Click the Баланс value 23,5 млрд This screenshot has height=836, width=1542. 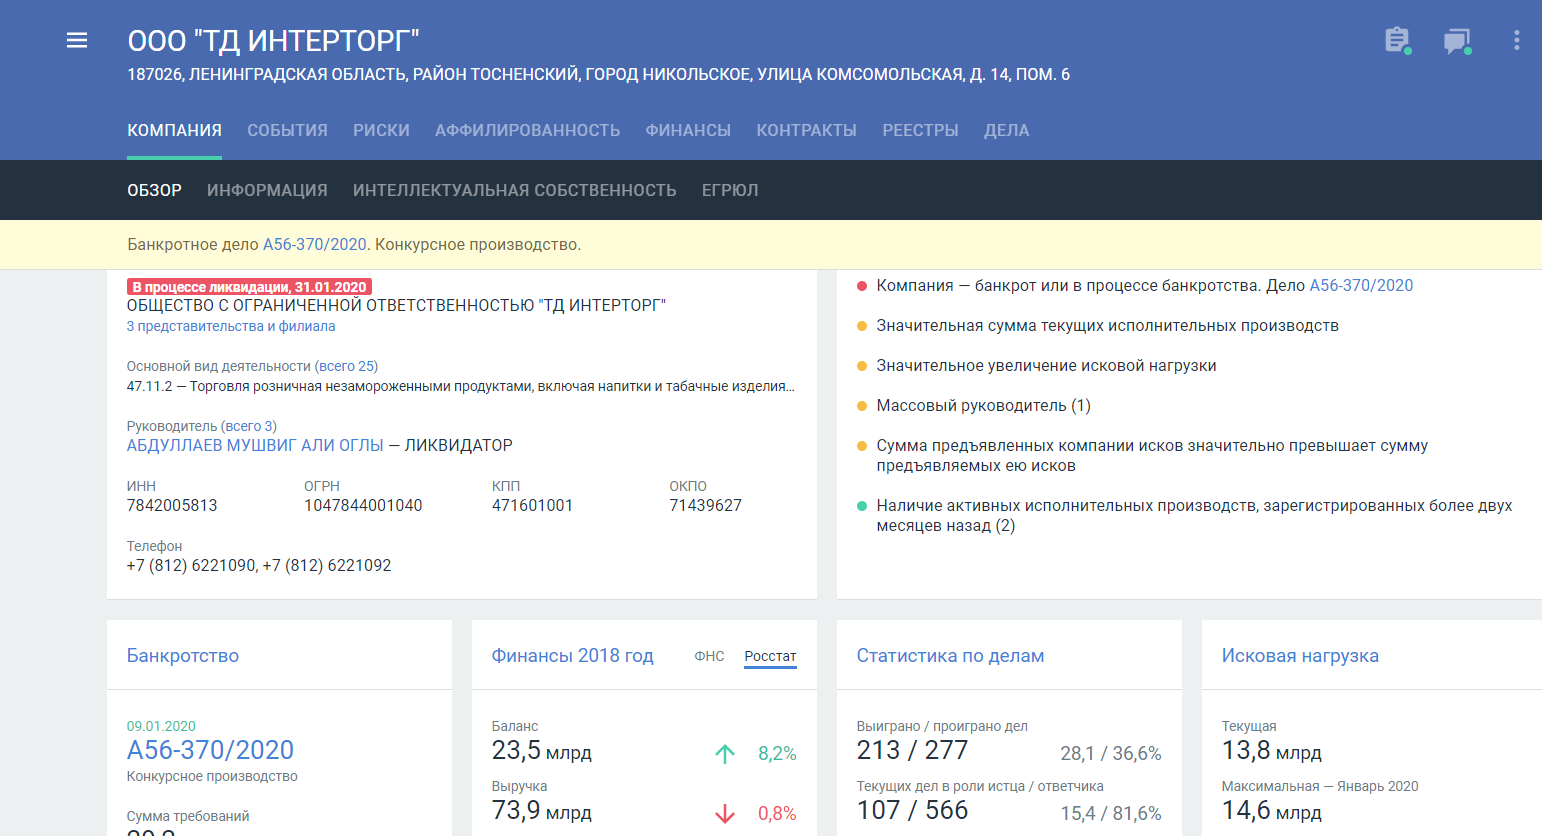[541, 751]
